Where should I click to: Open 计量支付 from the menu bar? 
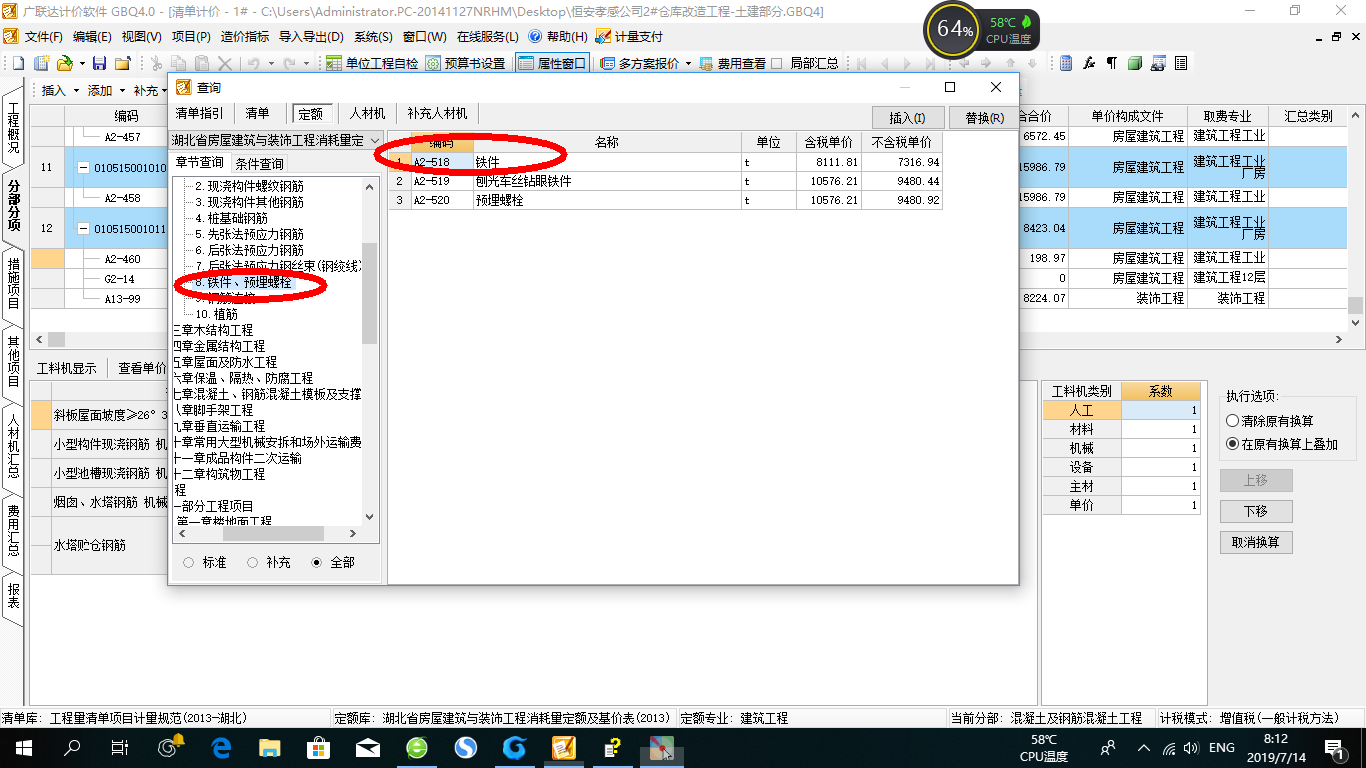629,36
